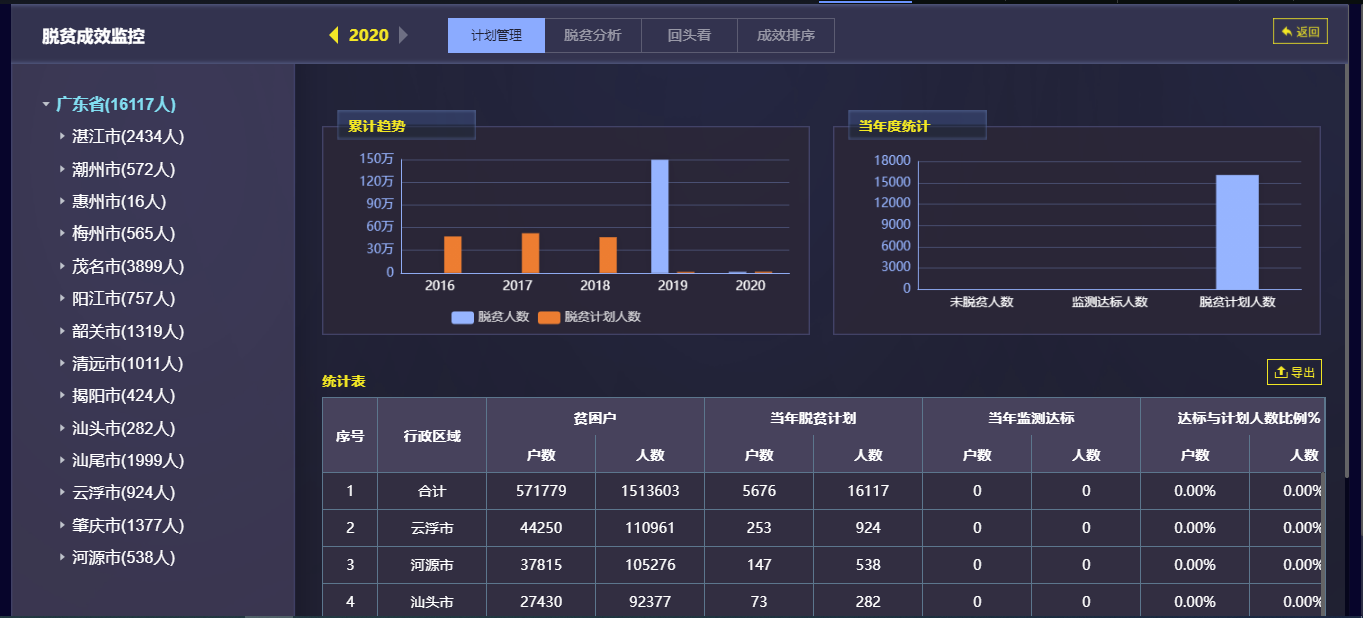Click the 导出 export button

coord(1294,372)
